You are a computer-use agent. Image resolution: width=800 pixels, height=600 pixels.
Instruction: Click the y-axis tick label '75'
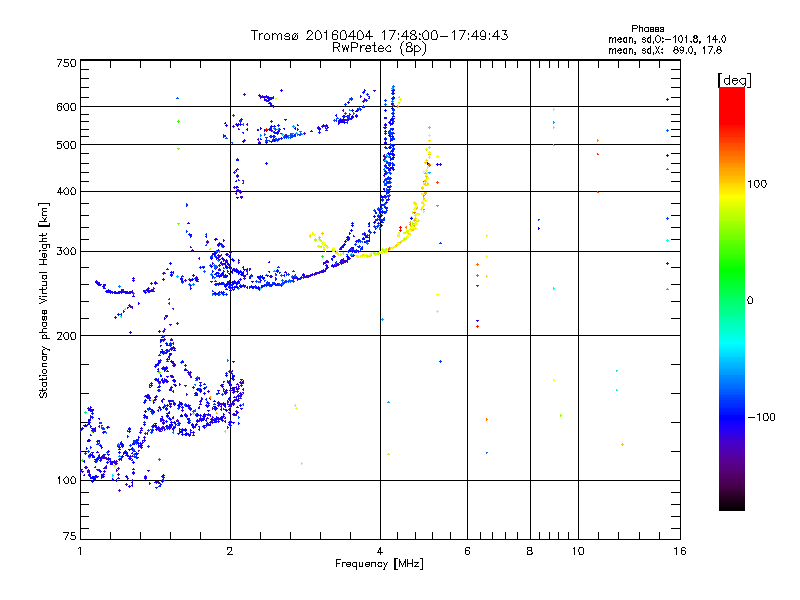click(x=70, y=536)
